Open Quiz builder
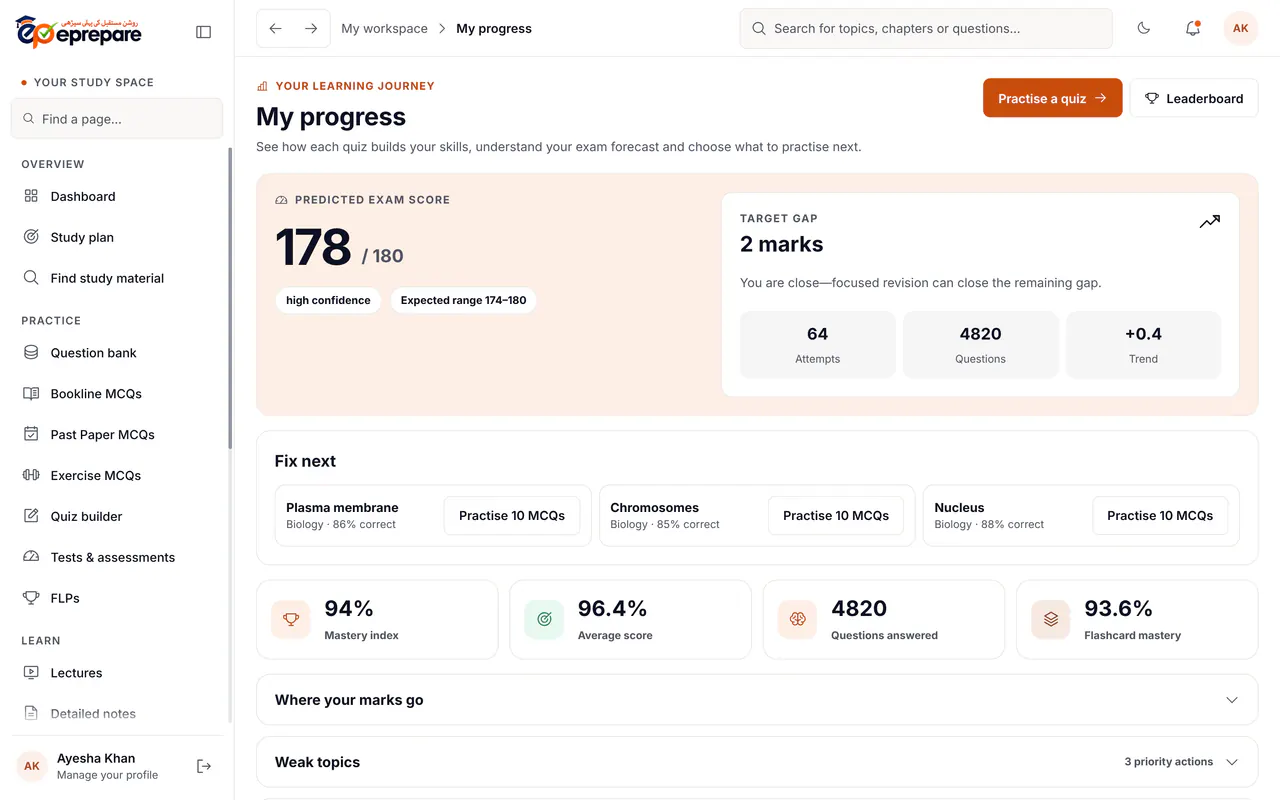Viewport: 1280px width, 800px height. tap(116, 517)
